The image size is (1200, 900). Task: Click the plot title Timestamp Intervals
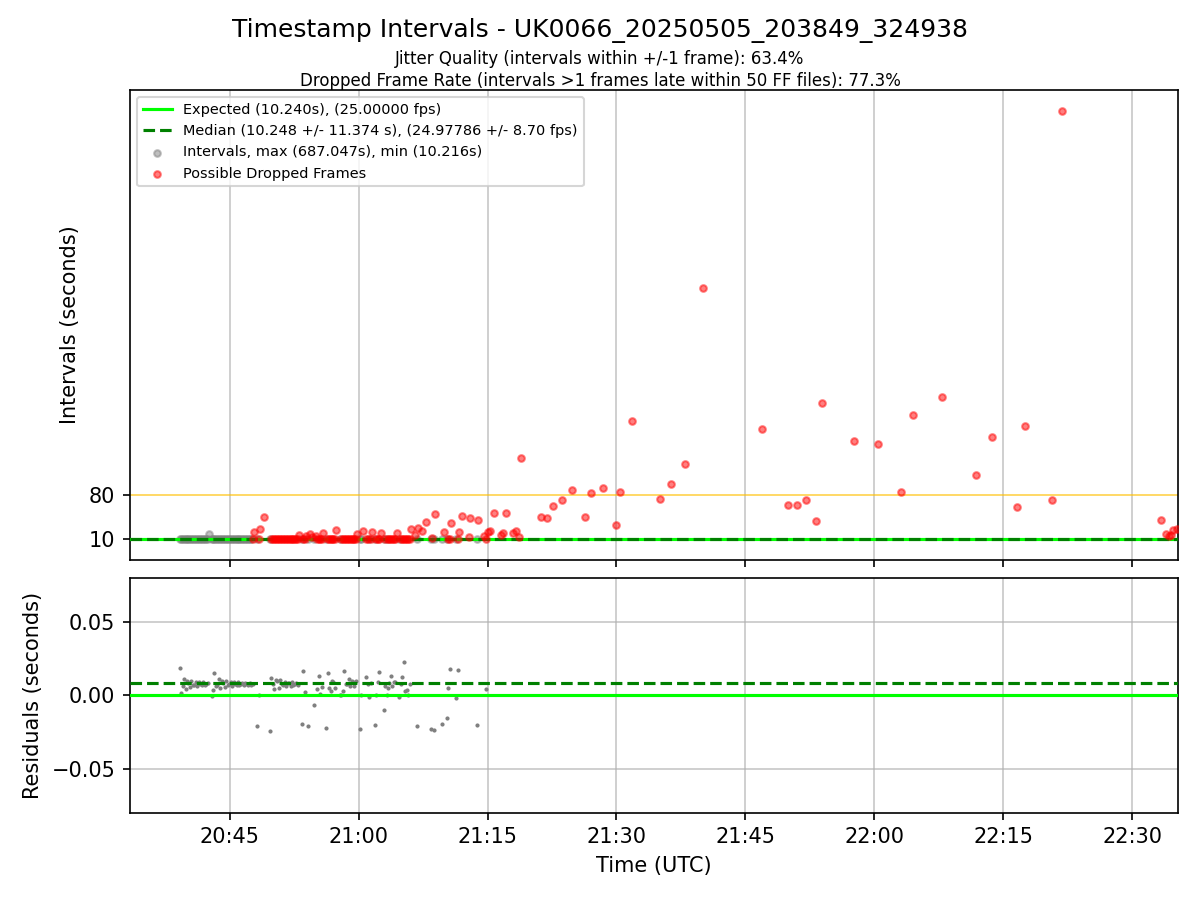click(x=600, y=29)
